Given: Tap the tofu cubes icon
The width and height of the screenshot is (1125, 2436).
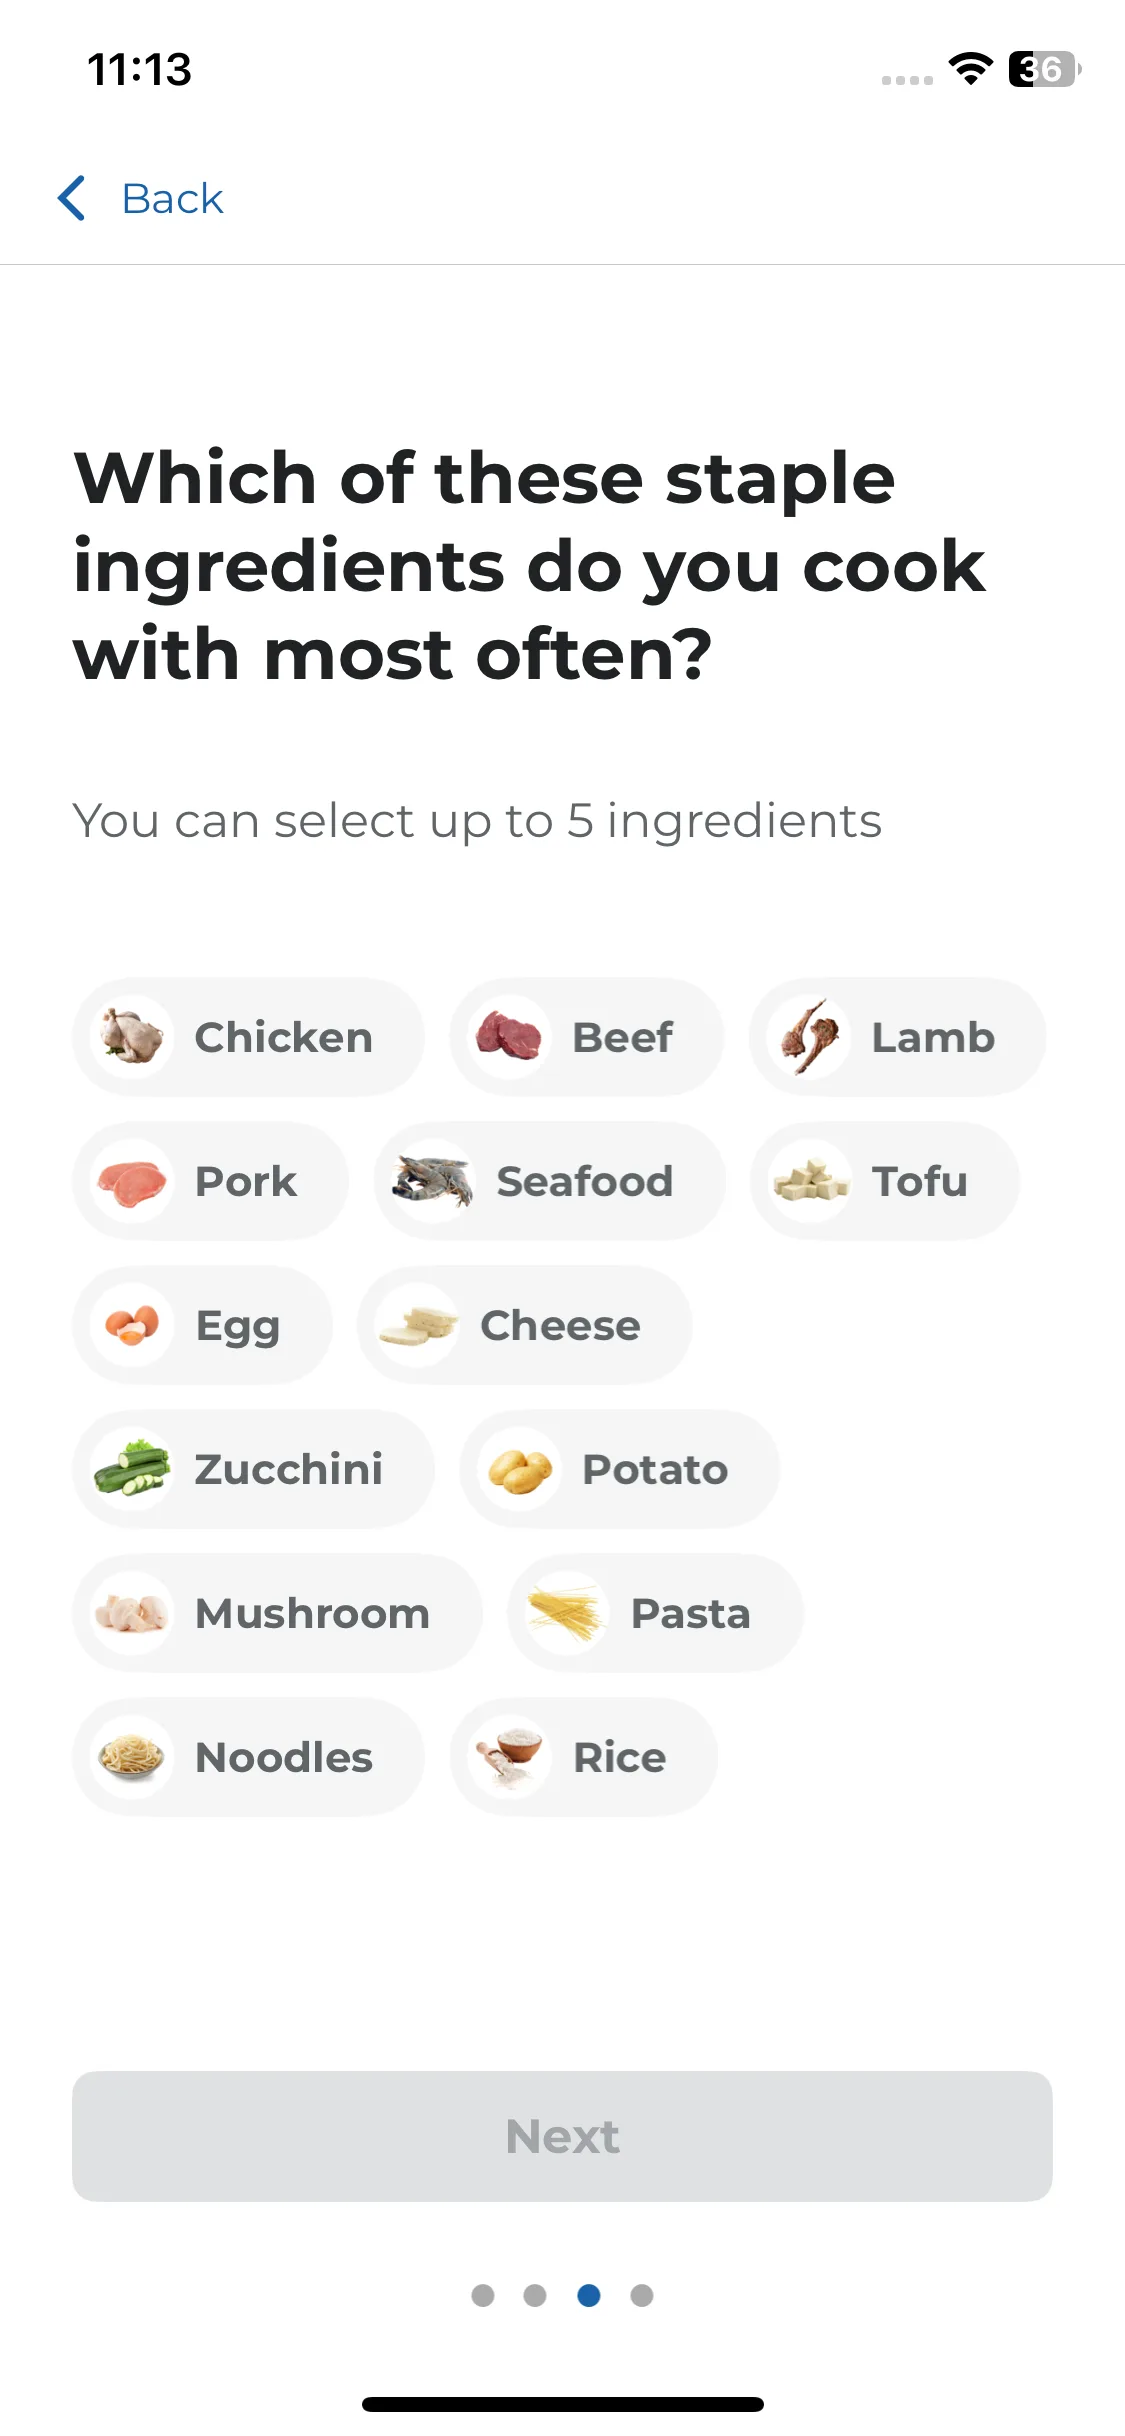Looking at the screenshot, I should pos(810,1181).
